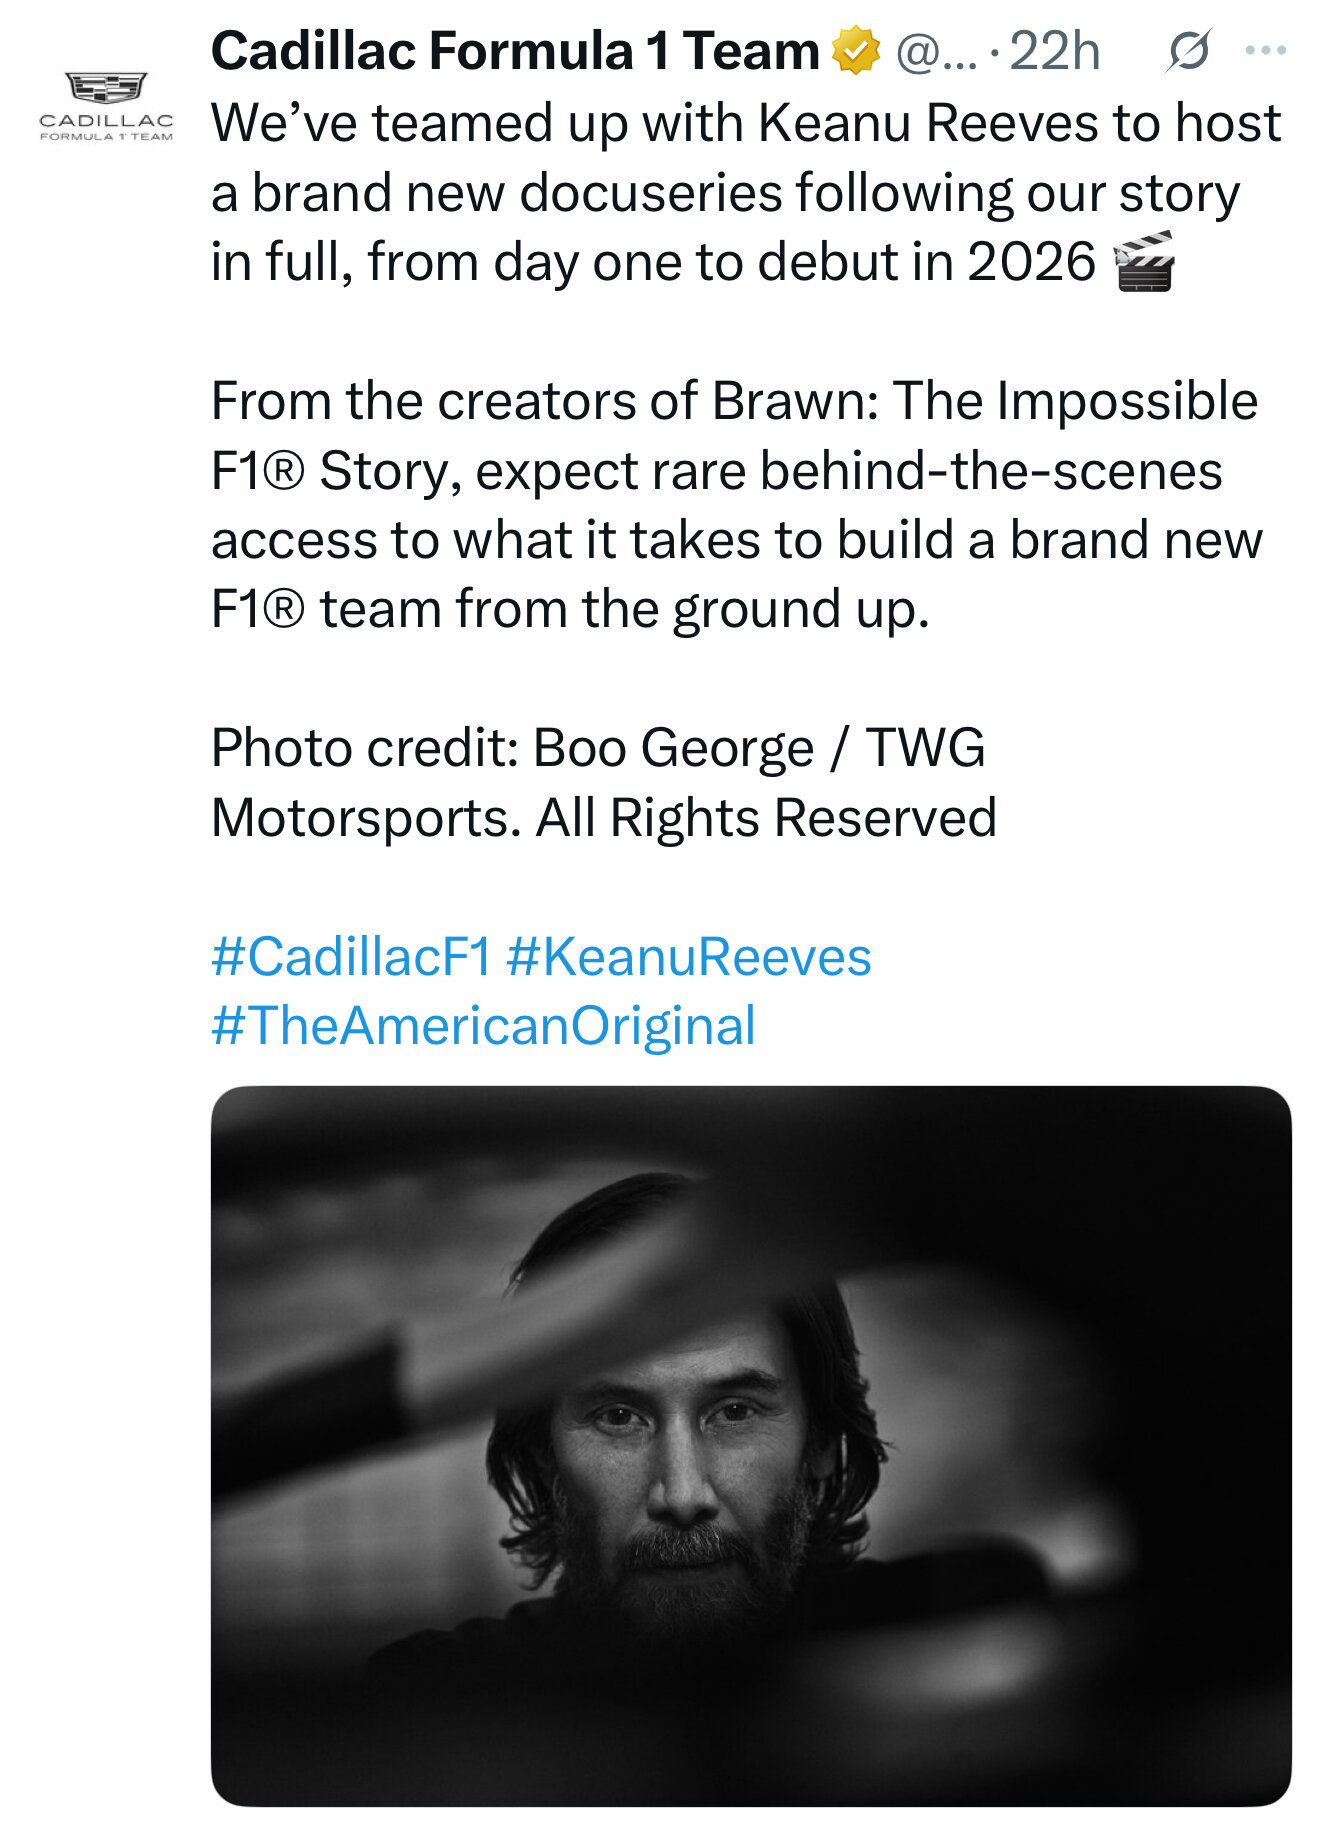Click the gold verified badge

tap(856, 52)
